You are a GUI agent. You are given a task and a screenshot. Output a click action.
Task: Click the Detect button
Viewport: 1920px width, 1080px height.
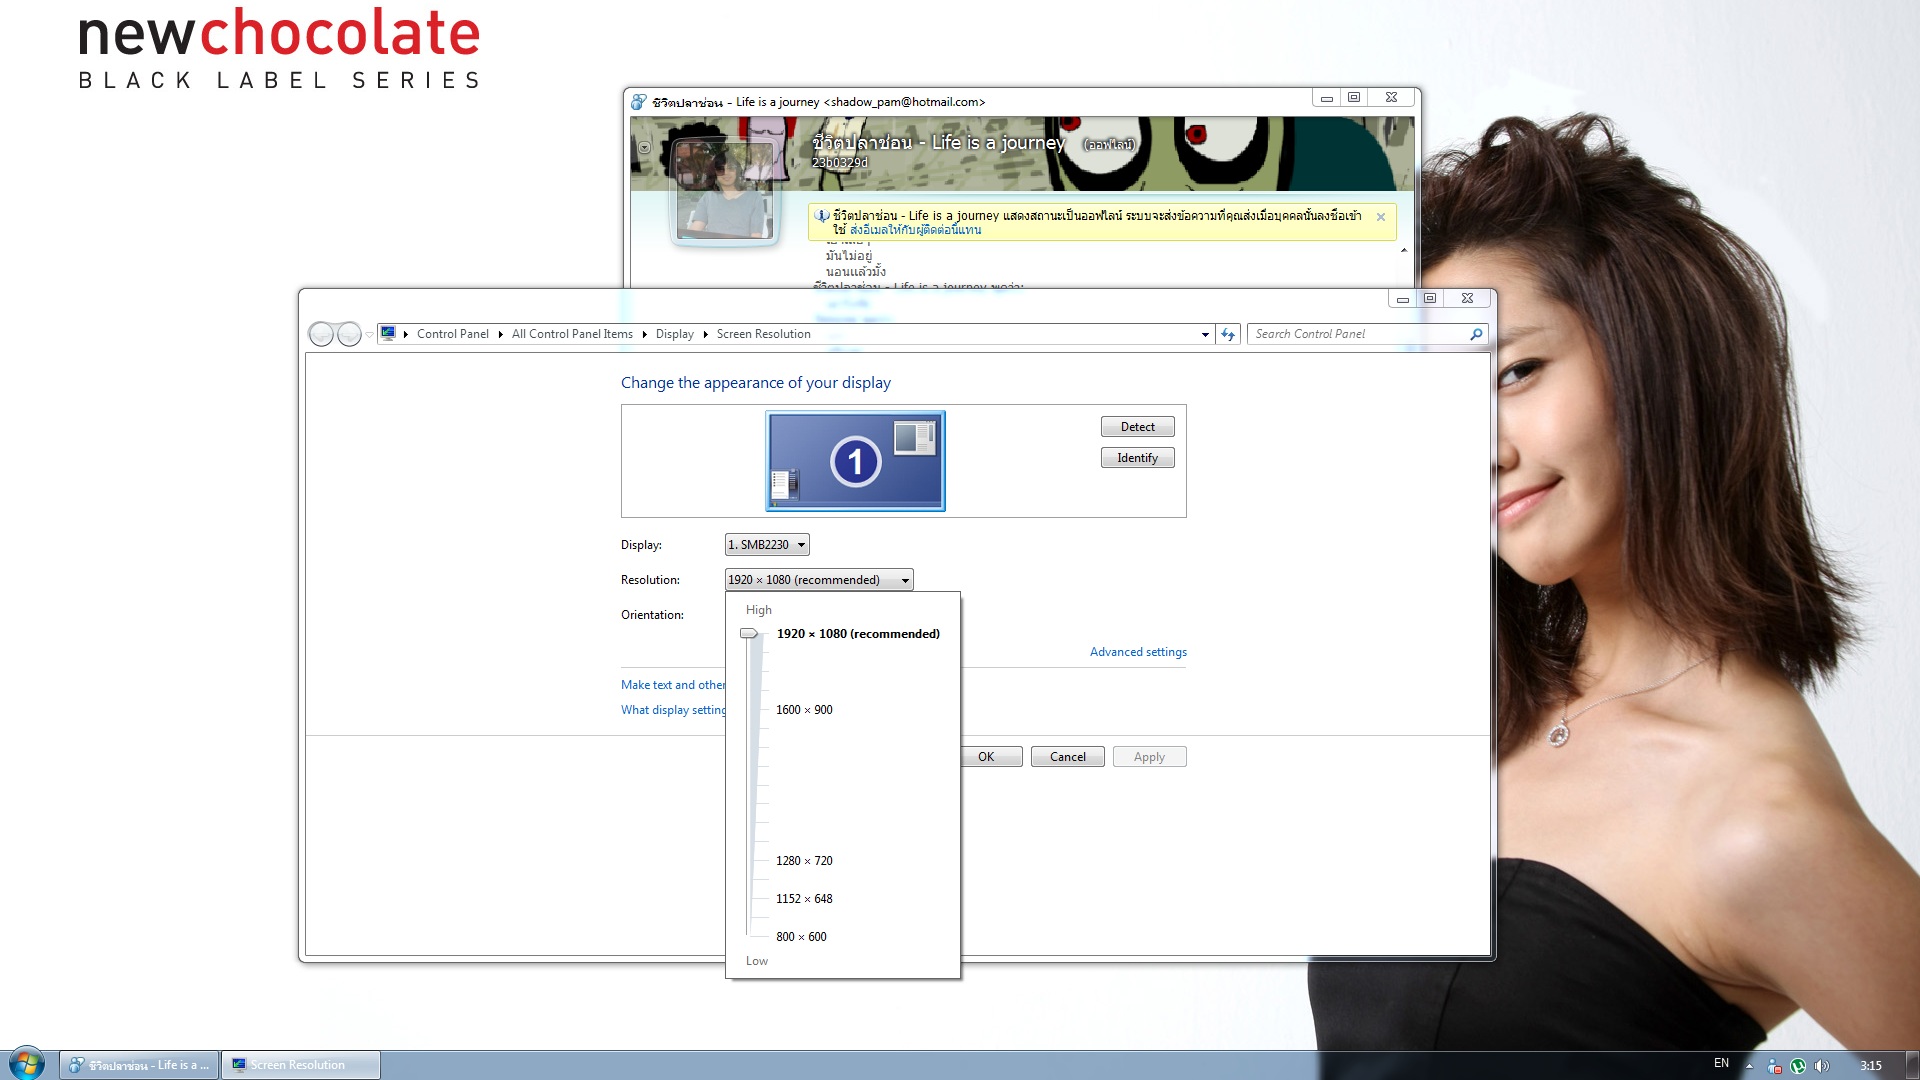click(1137, 427)
